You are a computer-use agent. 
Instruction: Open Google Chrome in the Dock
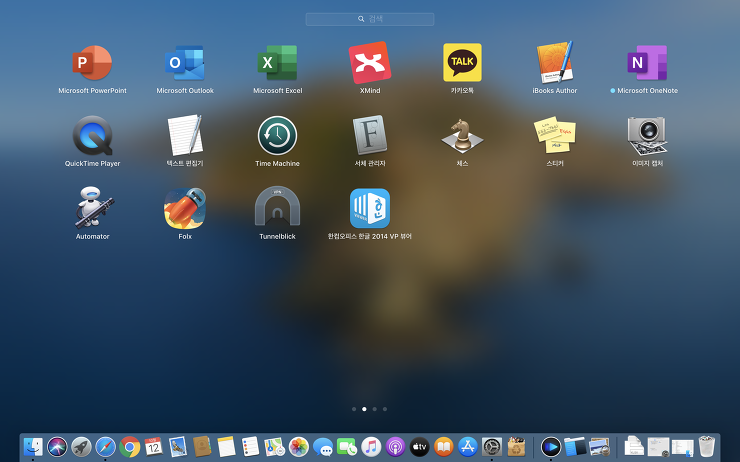click(129, 446)
